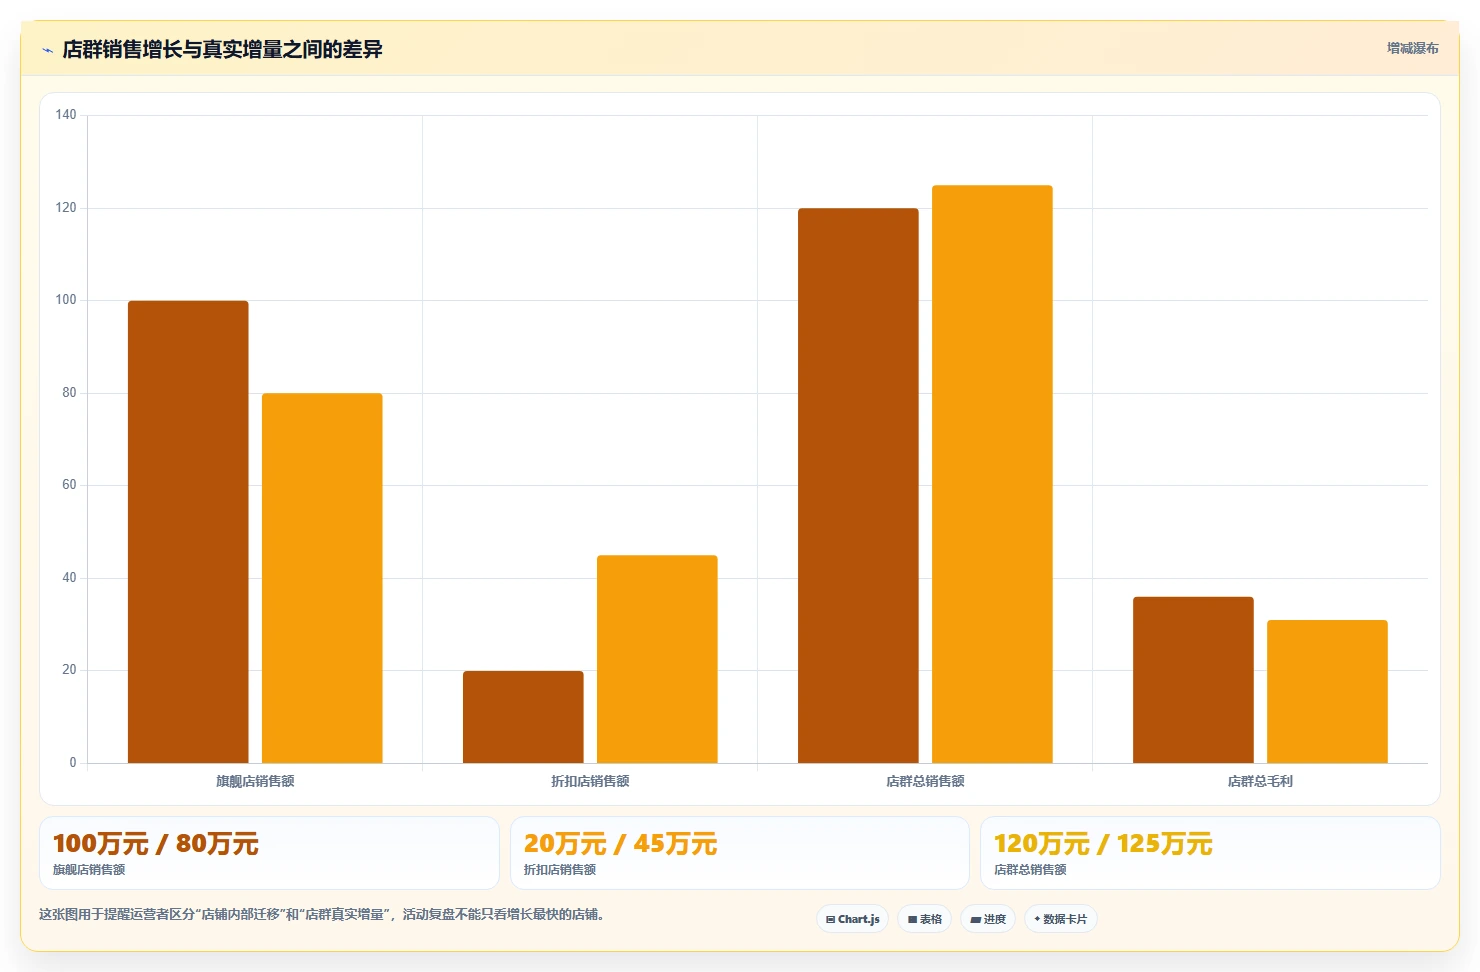The width and height of the screenshot is (1480, 972).
Task: Click the chart title 店群销售增长与真实增量之间的差异
Action: (222, 49)
